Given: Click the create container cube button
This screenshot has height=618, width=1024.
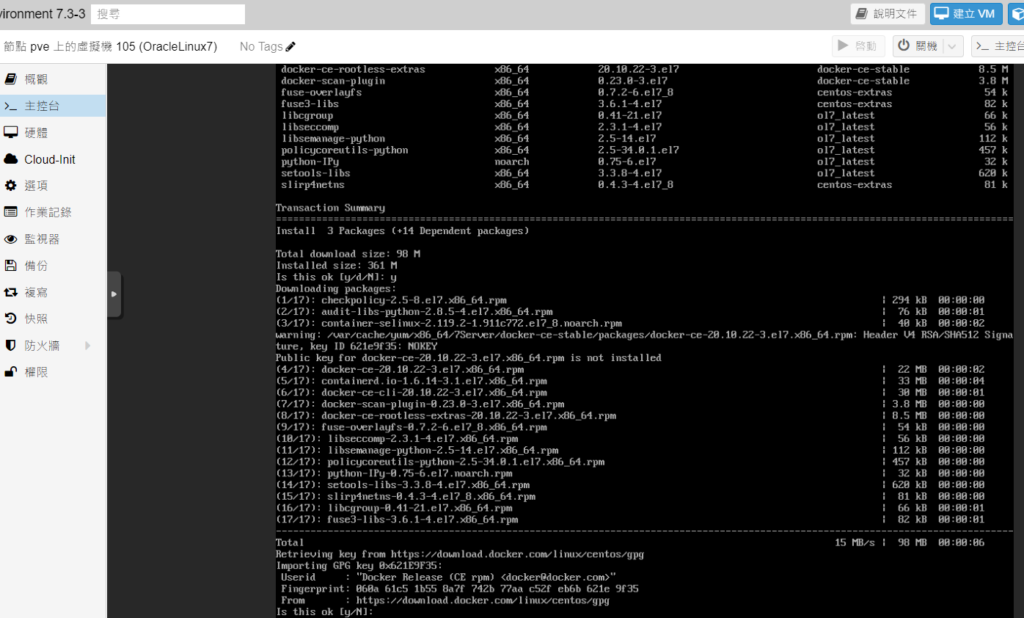Looking at the screenshot, I should [x=1016, y=14].
